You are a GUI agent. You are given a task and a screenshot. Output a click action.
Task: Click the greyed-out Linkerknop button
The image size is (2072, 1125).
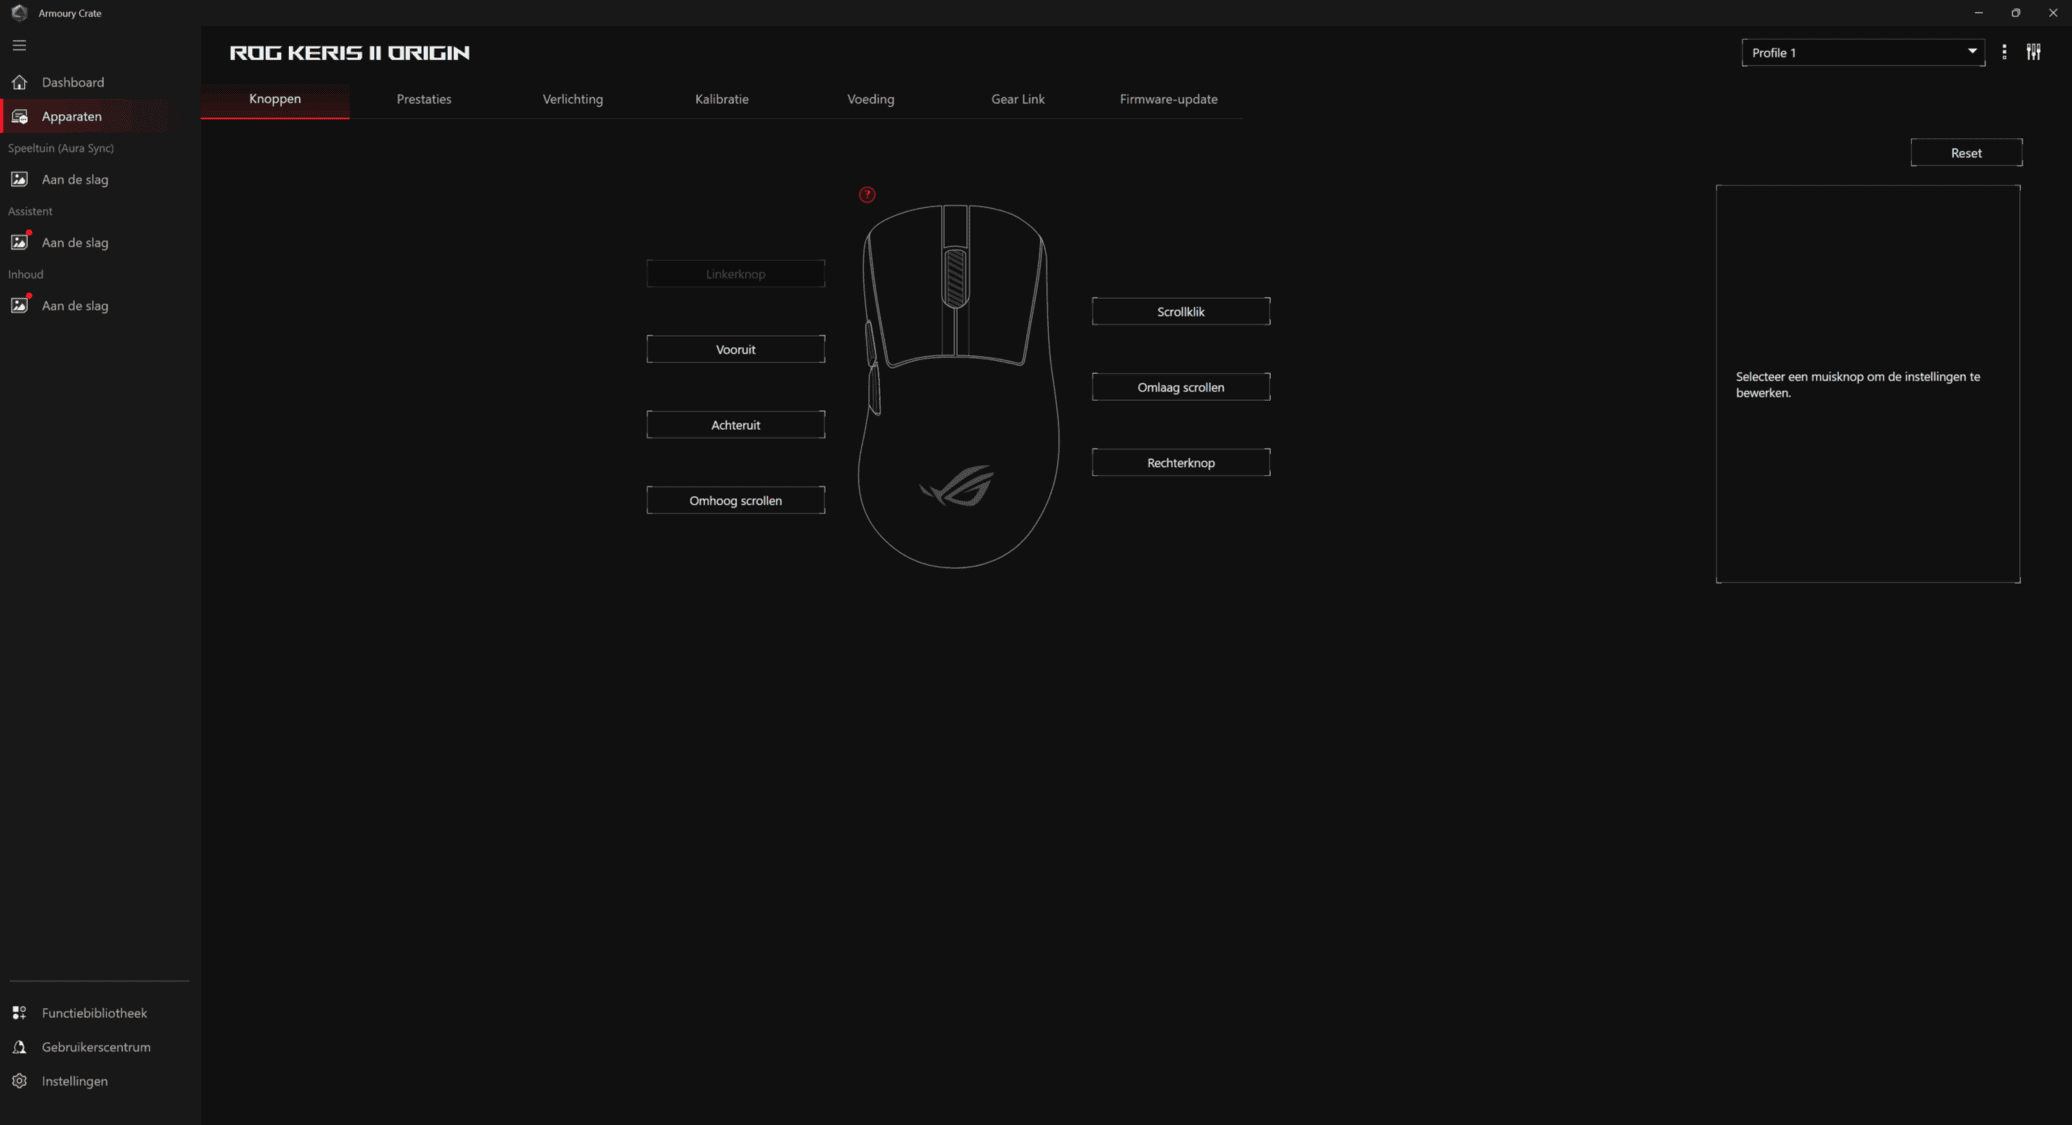coord(736,274)
